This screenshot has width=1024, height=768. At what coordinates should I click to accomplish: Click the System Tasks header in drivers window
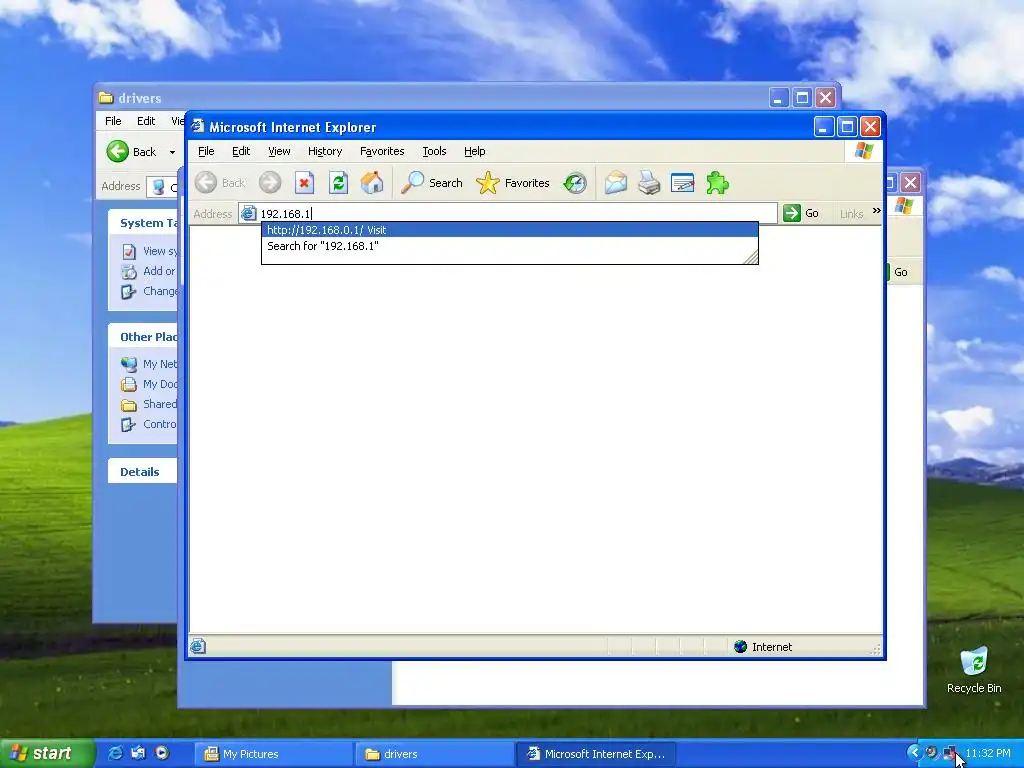(x=142, y=223)
